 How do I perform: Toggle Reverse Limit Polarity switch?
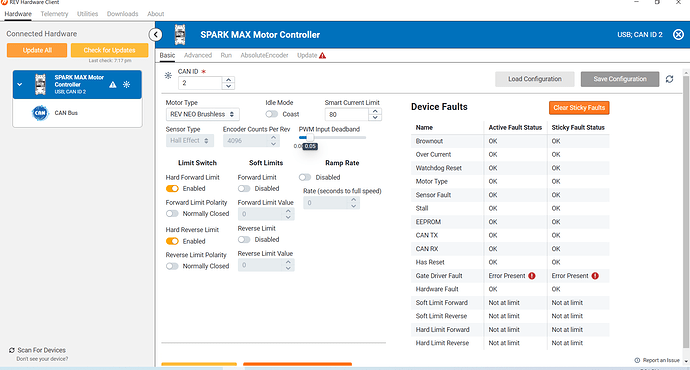pyautogui.click(x=172, y=266)
